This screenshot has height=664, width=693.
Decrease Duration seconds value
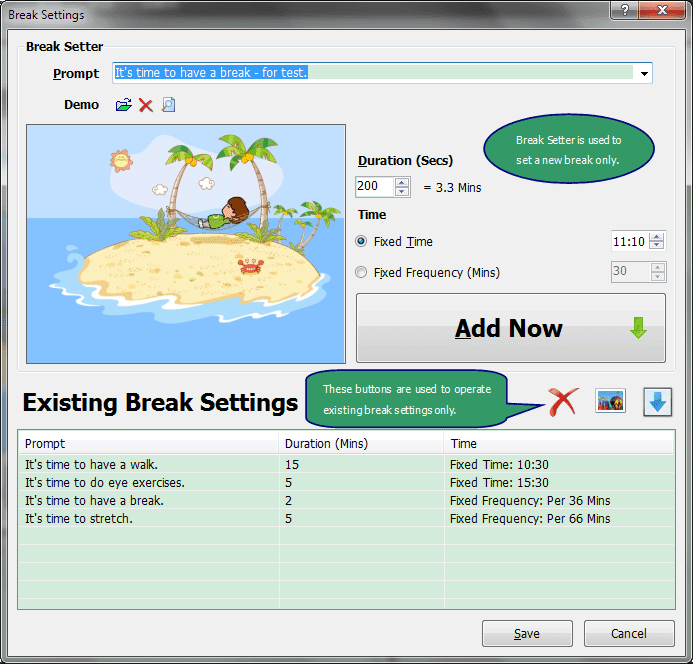(402, 191)
